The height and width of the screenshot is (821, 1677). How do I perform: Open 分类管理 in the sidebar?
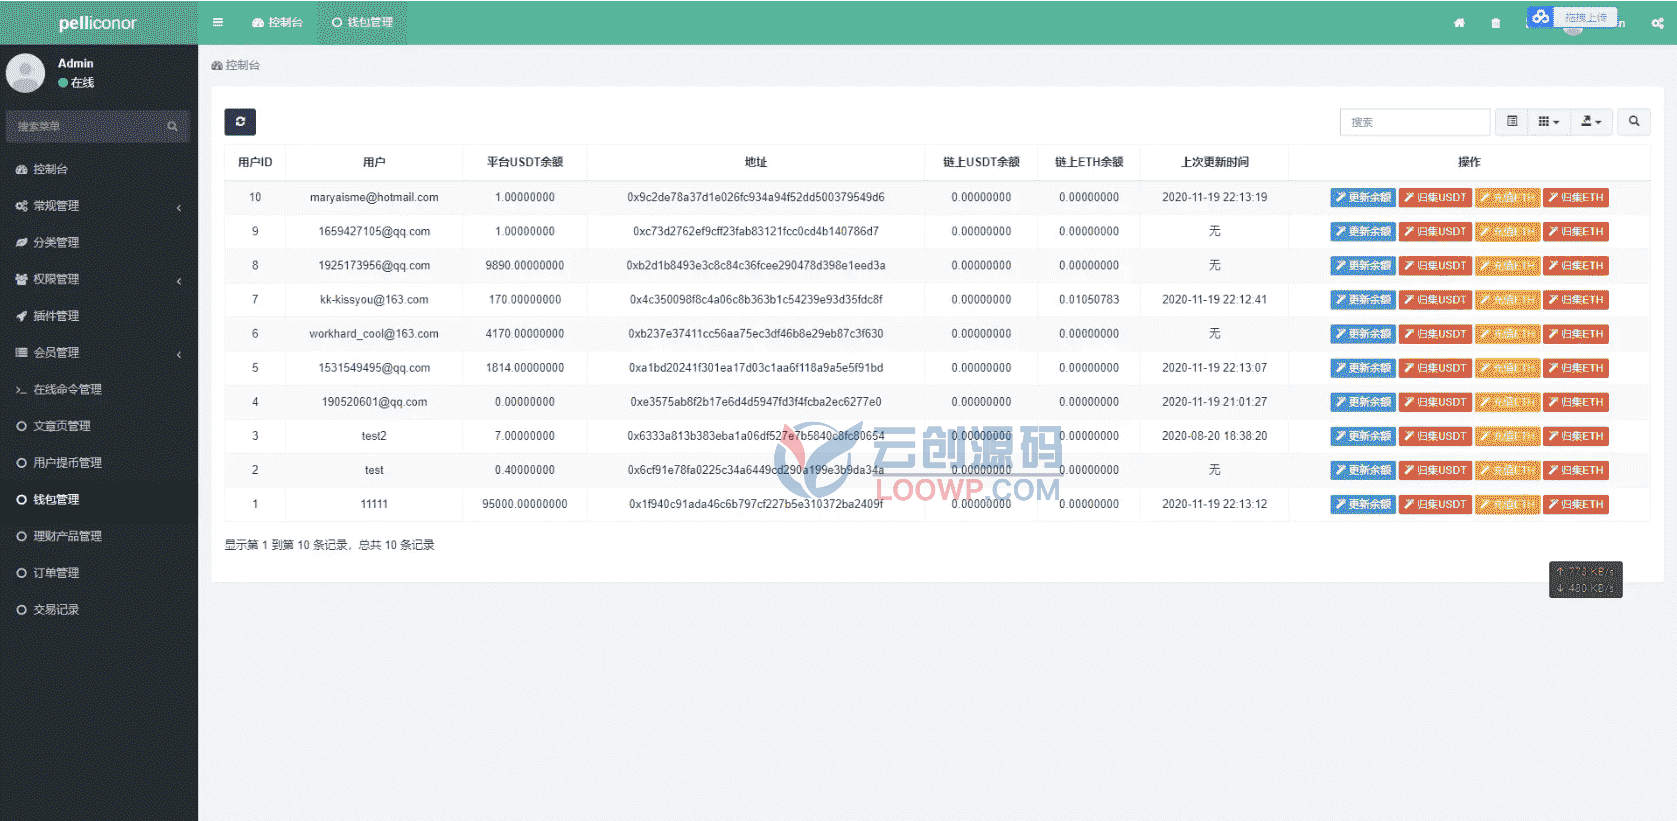pos(98,242)
